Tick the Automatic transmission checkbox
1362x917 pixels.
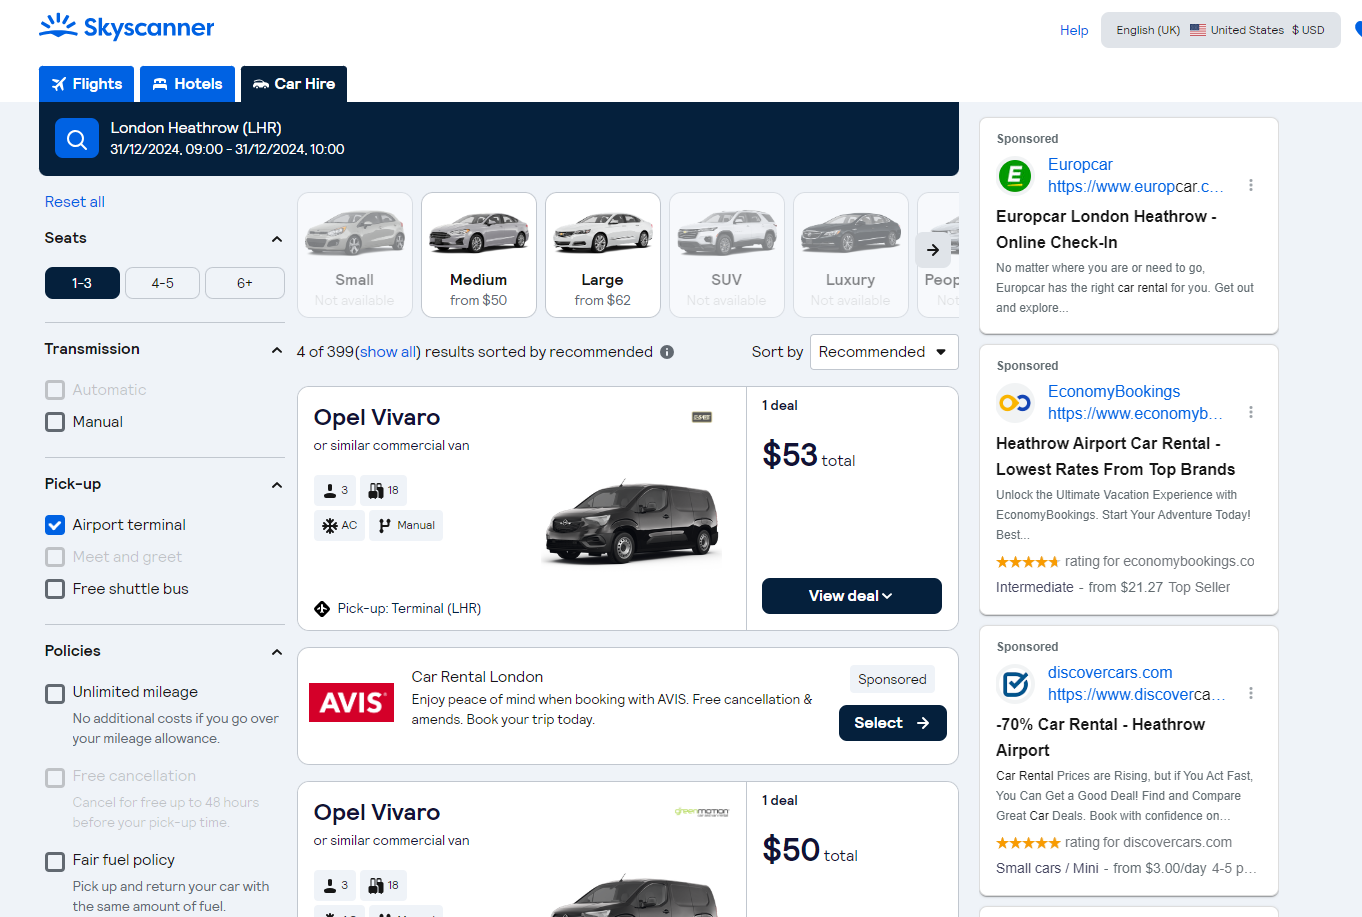[x=55, y=390]
